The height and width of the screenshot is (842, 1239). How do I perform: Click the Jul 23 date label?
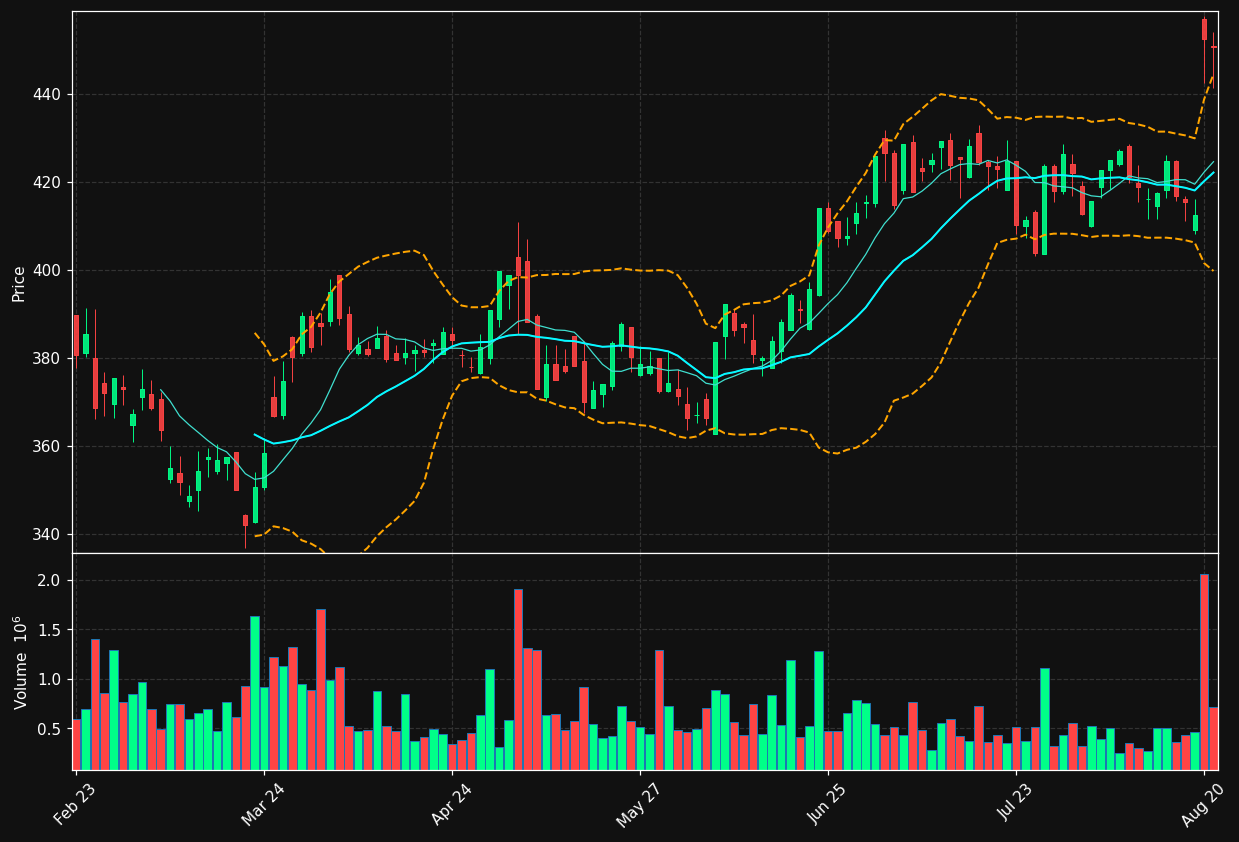pyautogui.click(x=1015, y=803)
